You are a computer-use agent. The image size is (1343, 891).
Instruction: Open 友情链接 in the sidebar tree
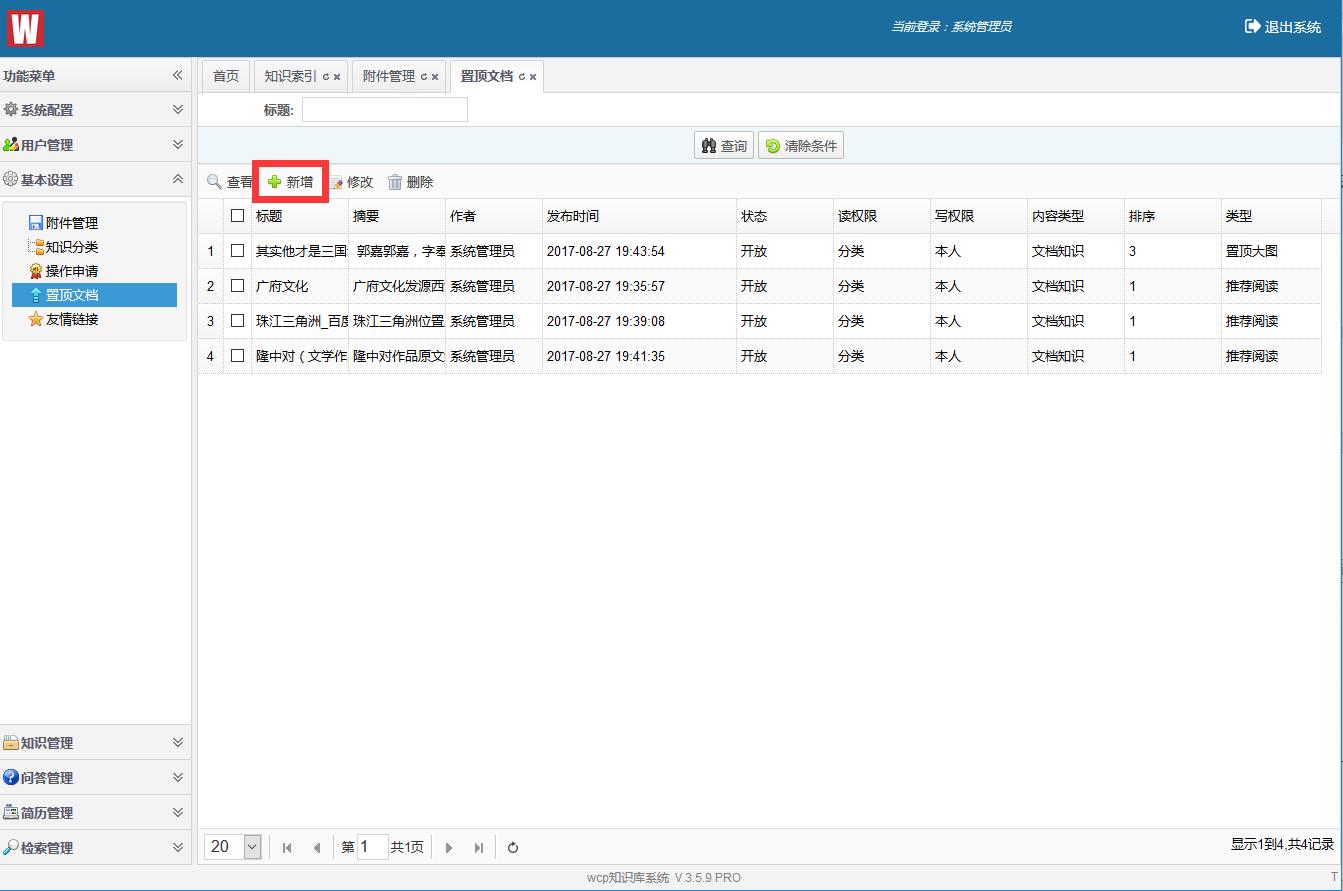click(72, 319)
